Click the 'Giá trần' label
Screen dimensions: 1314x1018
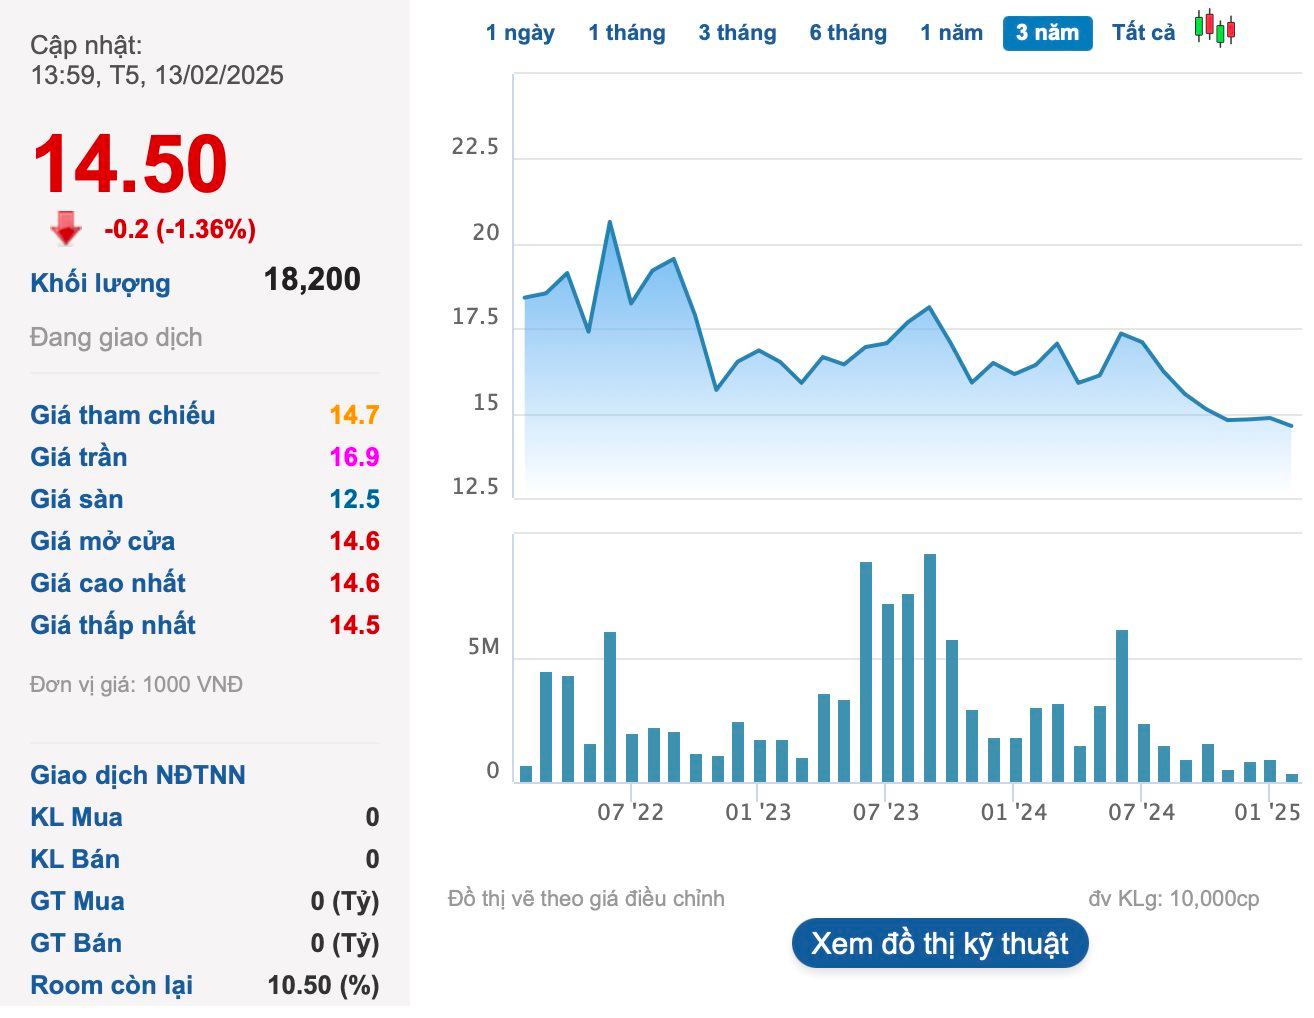coord(79,457)
